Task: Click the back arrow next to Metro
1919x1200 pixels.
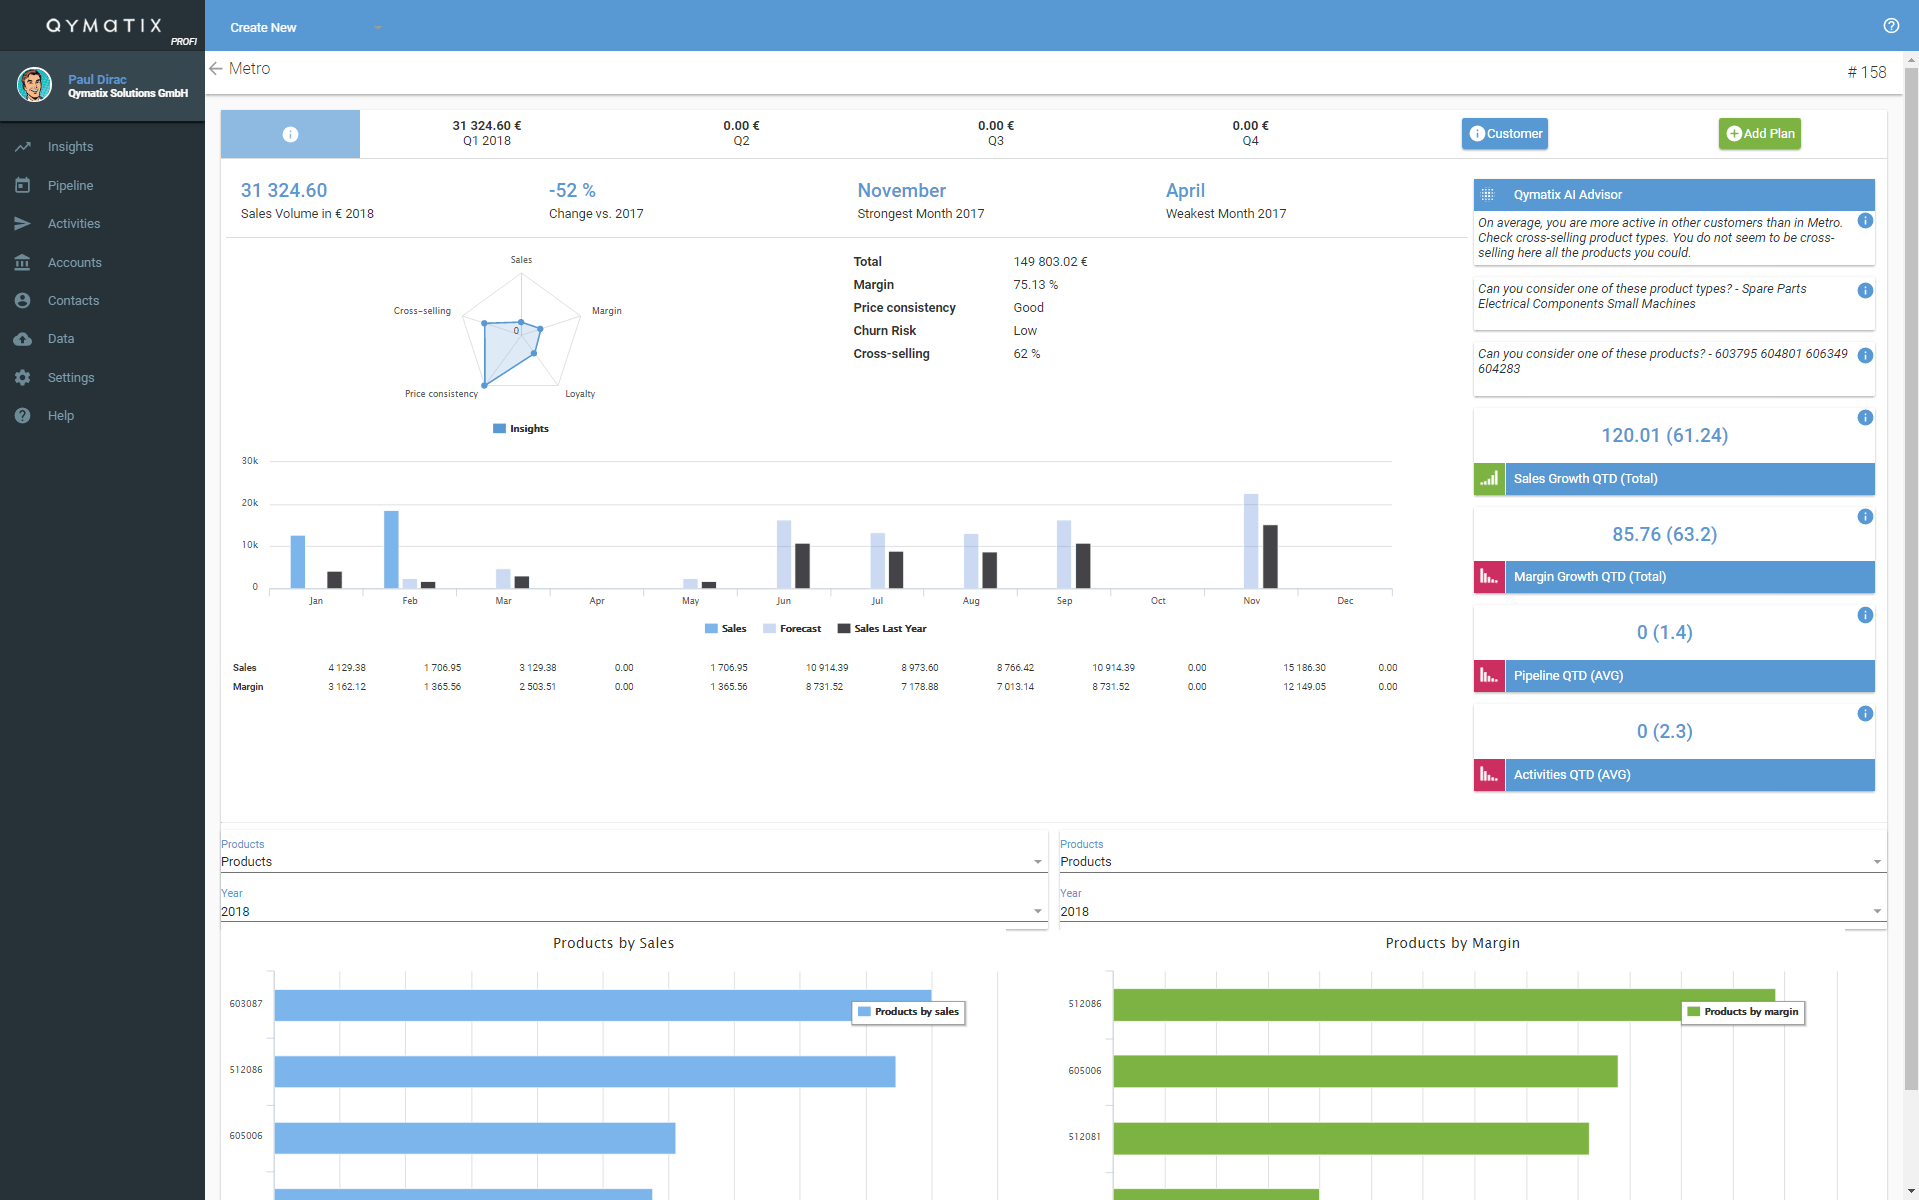Action: pos(216,69)
